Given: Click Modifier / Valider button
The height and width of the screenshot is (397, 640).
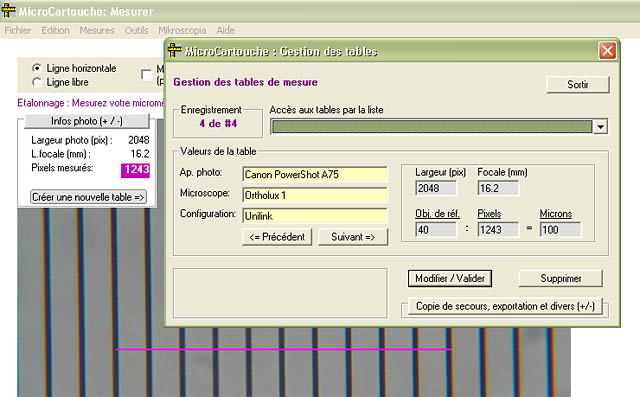Looking at the screenshot, I should tap(450, 278).
